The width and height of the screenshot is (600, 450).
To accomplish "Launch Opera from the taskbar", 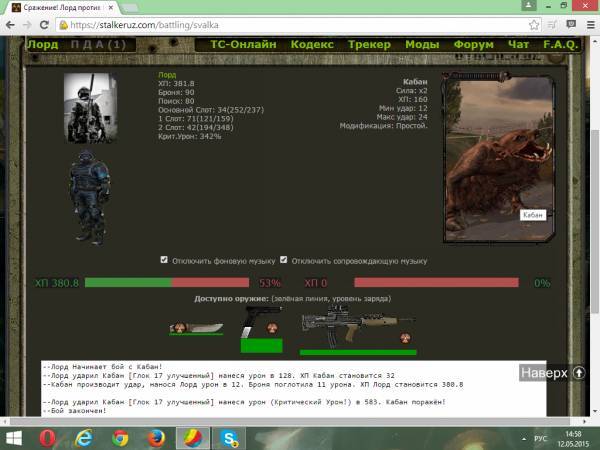I will (47, 437).
